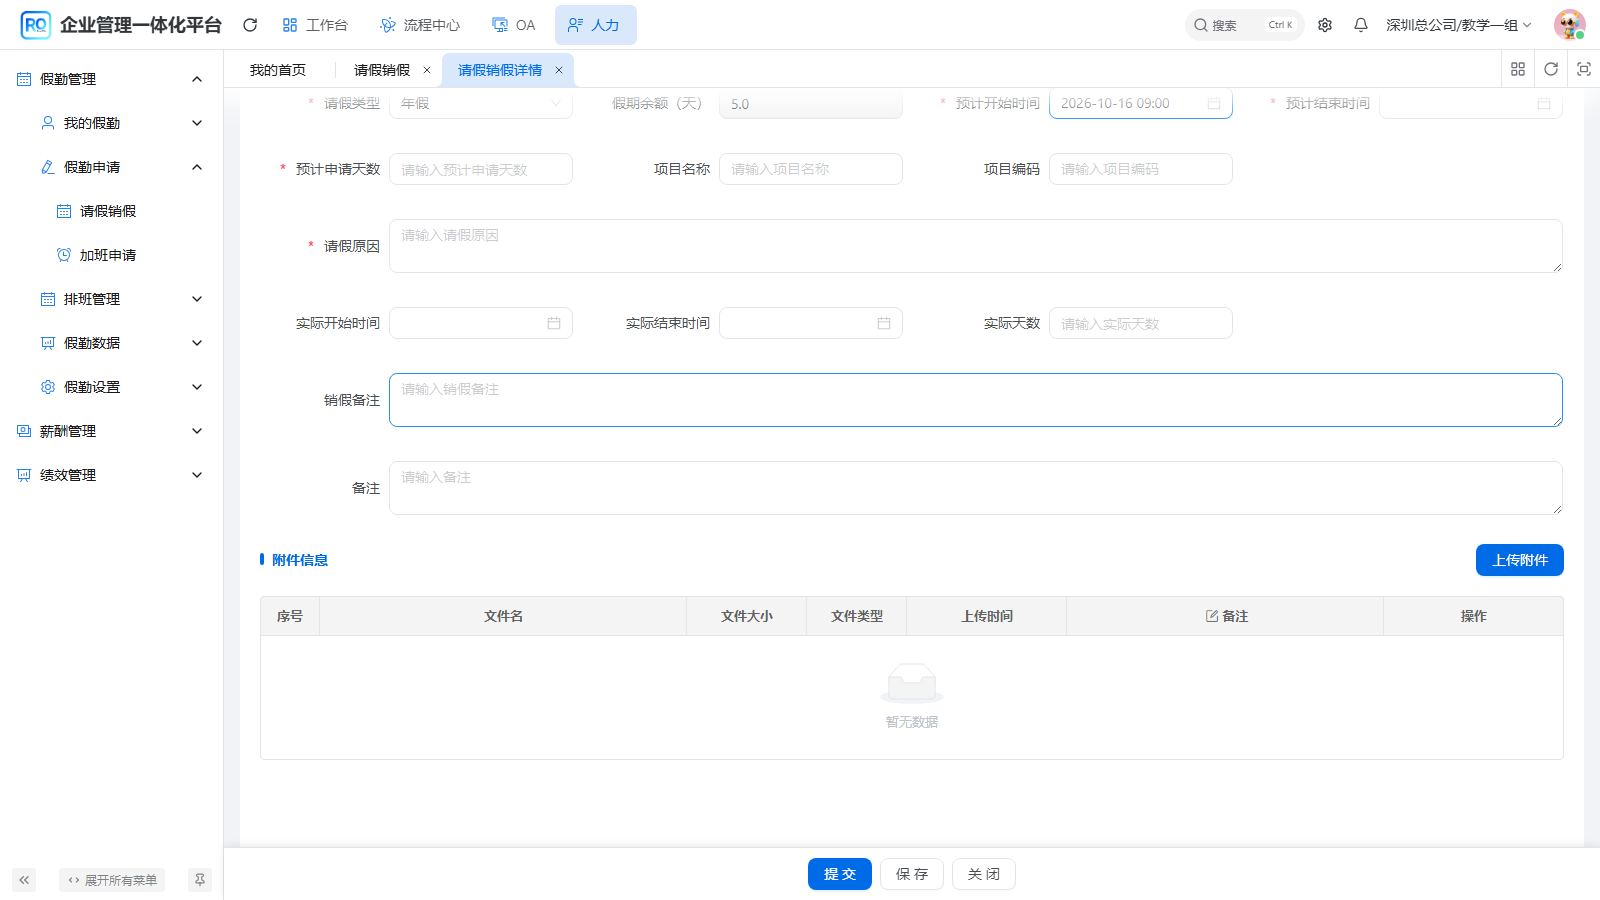1600x900 pixels.
Task: Submit the form with 提交
Action: [840, 874]
